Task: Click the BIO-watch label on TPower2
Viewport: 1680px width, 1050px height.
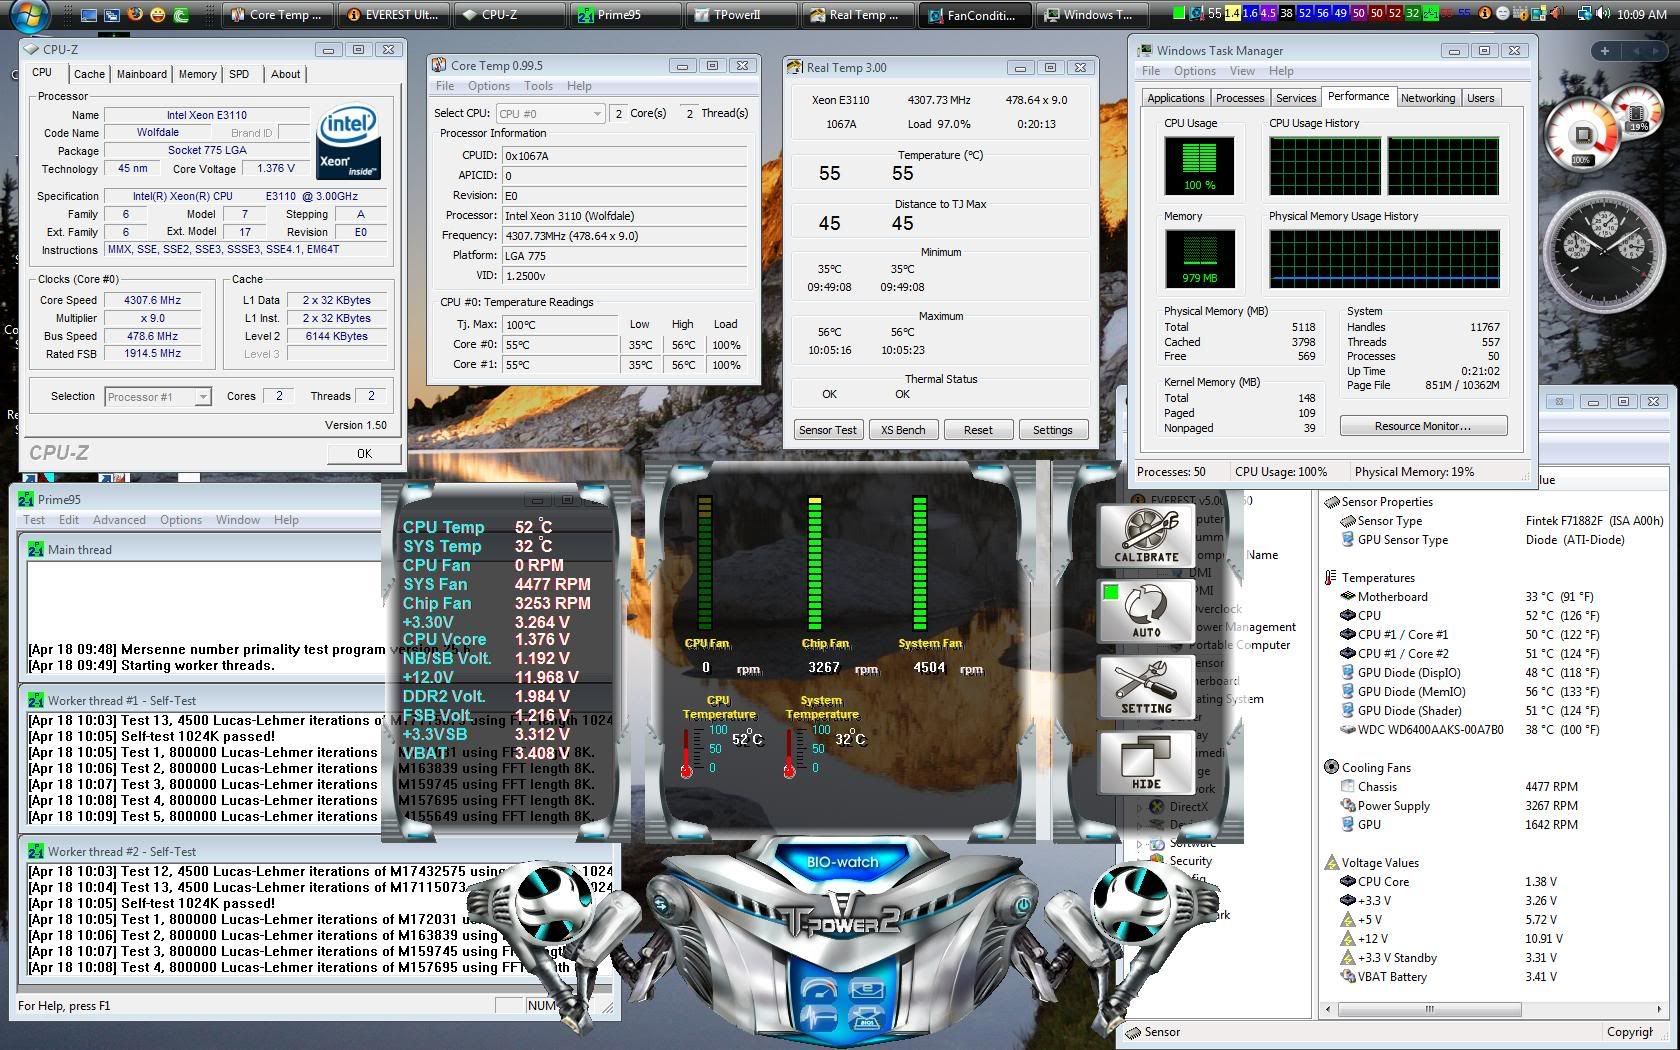Action: coord(842,862)
